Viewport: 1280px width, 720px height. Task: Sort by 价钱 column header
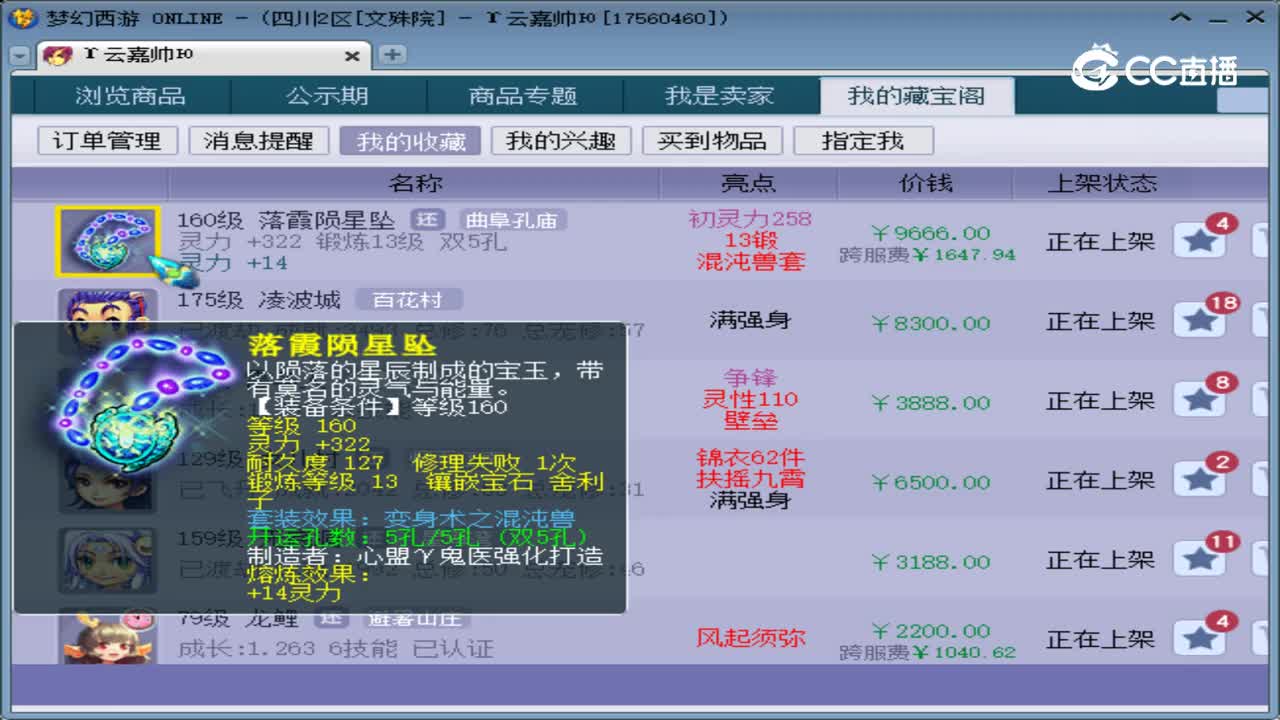click(925, 183)
